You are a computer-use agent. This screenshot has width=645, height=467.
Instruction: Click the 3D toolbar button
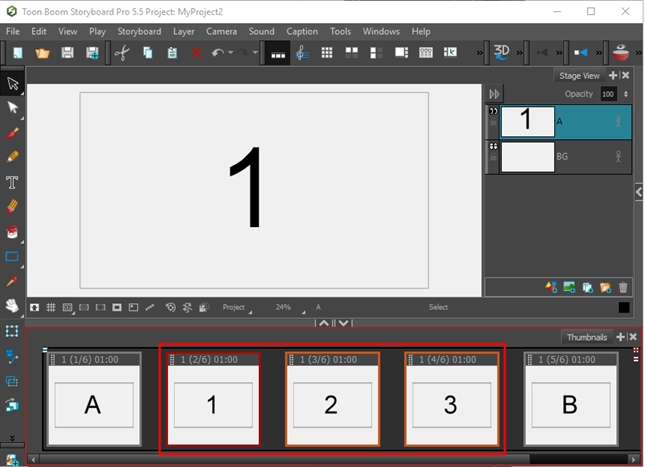click(502, 52)
